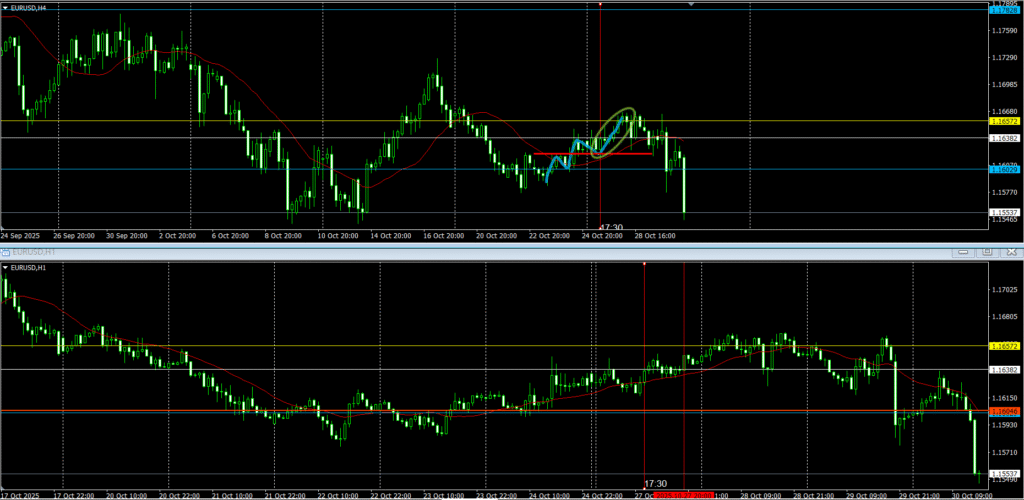Image resolution: width=1024 pixels, height=500 pixels.
Task: Click the yellow 1.16572 price label on H4
Action: 1005,121
